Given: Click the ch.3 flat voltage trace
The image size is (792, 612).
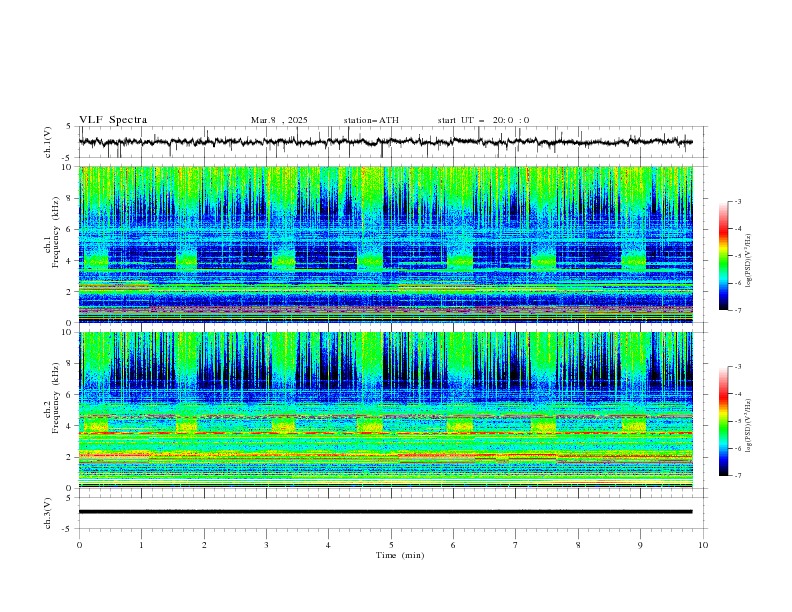Looking at the screenshot, I should tap(385, 512).
